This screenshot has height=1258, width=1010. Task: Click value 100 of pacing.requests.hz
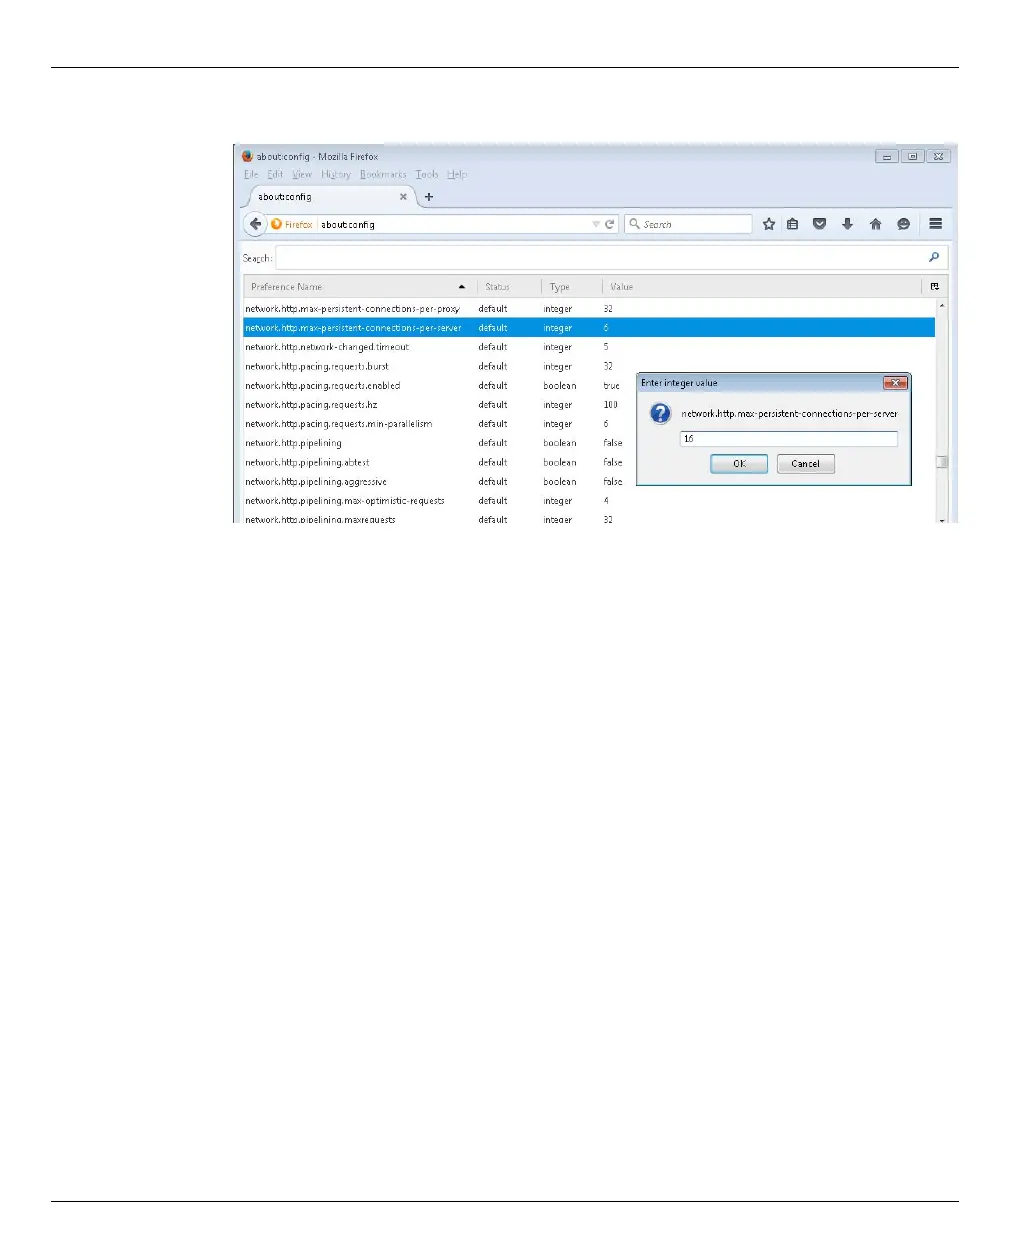click(611, 405)
